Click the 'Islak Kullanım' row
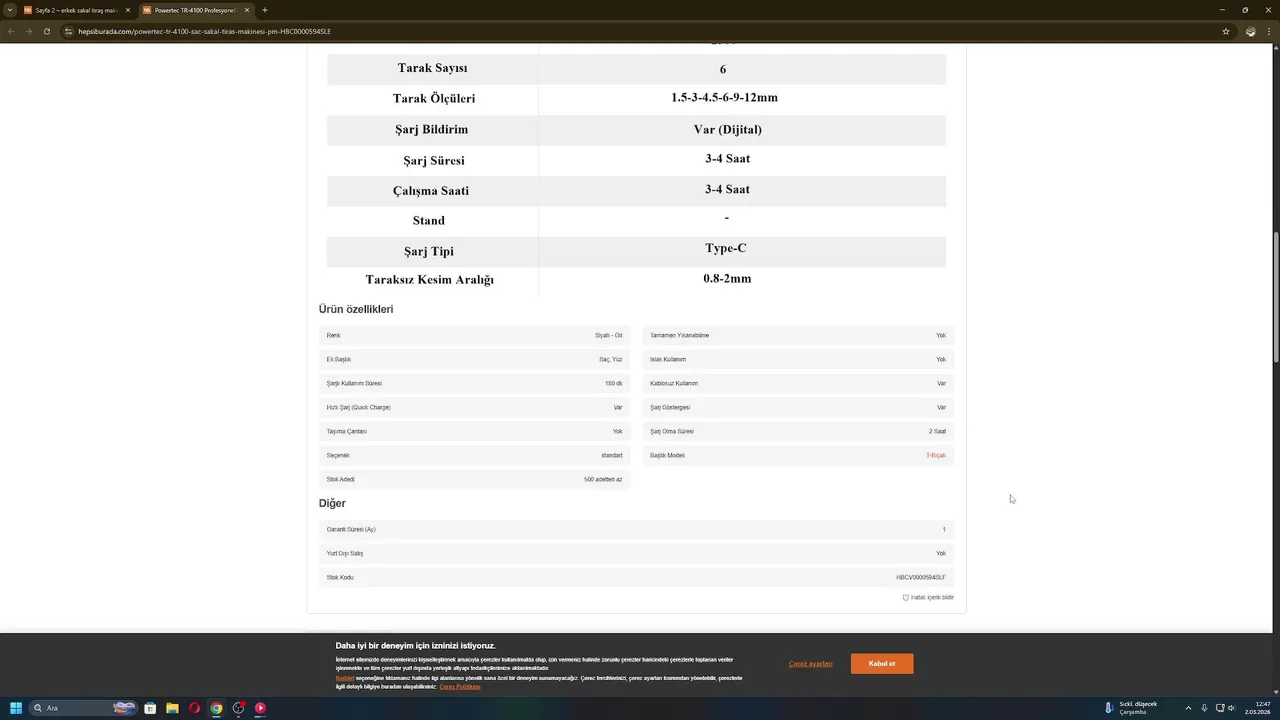 798,359
